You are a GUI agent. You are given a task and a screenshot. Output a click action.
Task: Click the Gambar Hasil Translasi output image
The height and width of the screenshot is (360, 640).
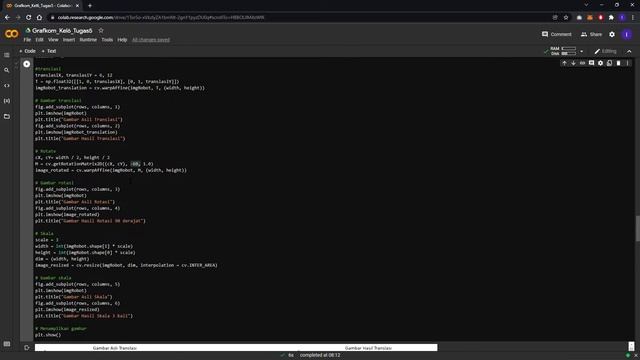(368, 348)
